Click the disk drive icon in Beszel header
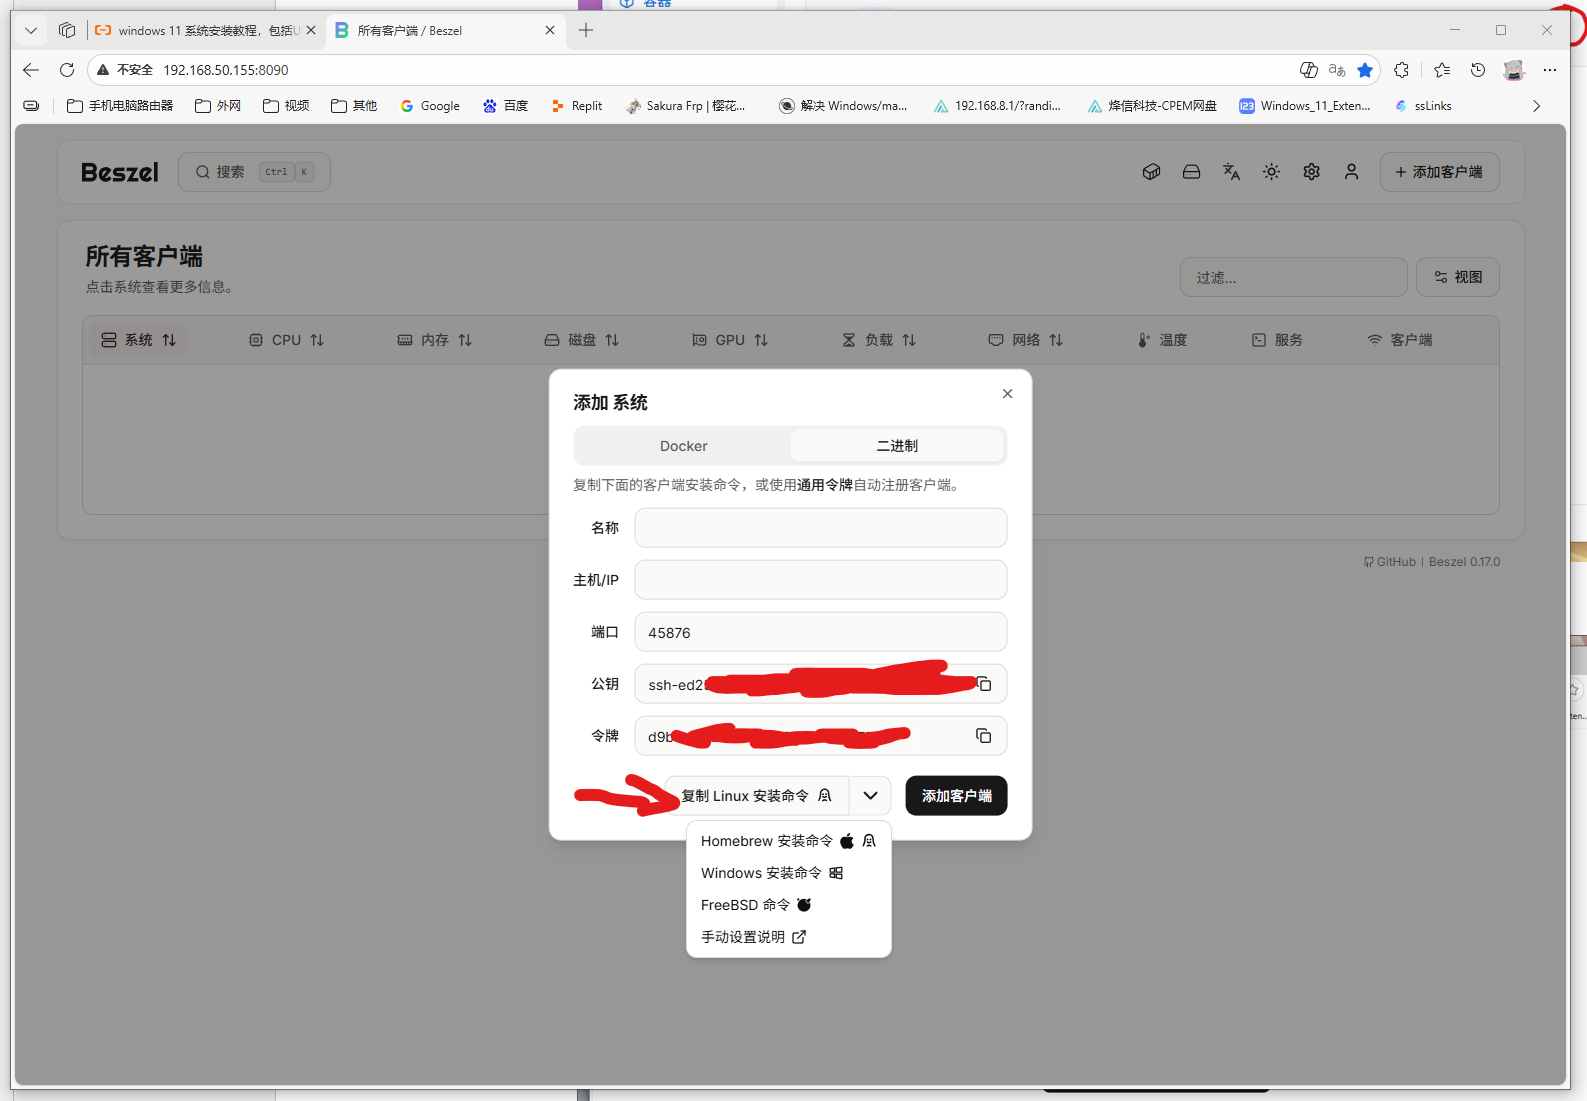1587x1101 pixels. tap(1191, 172)
